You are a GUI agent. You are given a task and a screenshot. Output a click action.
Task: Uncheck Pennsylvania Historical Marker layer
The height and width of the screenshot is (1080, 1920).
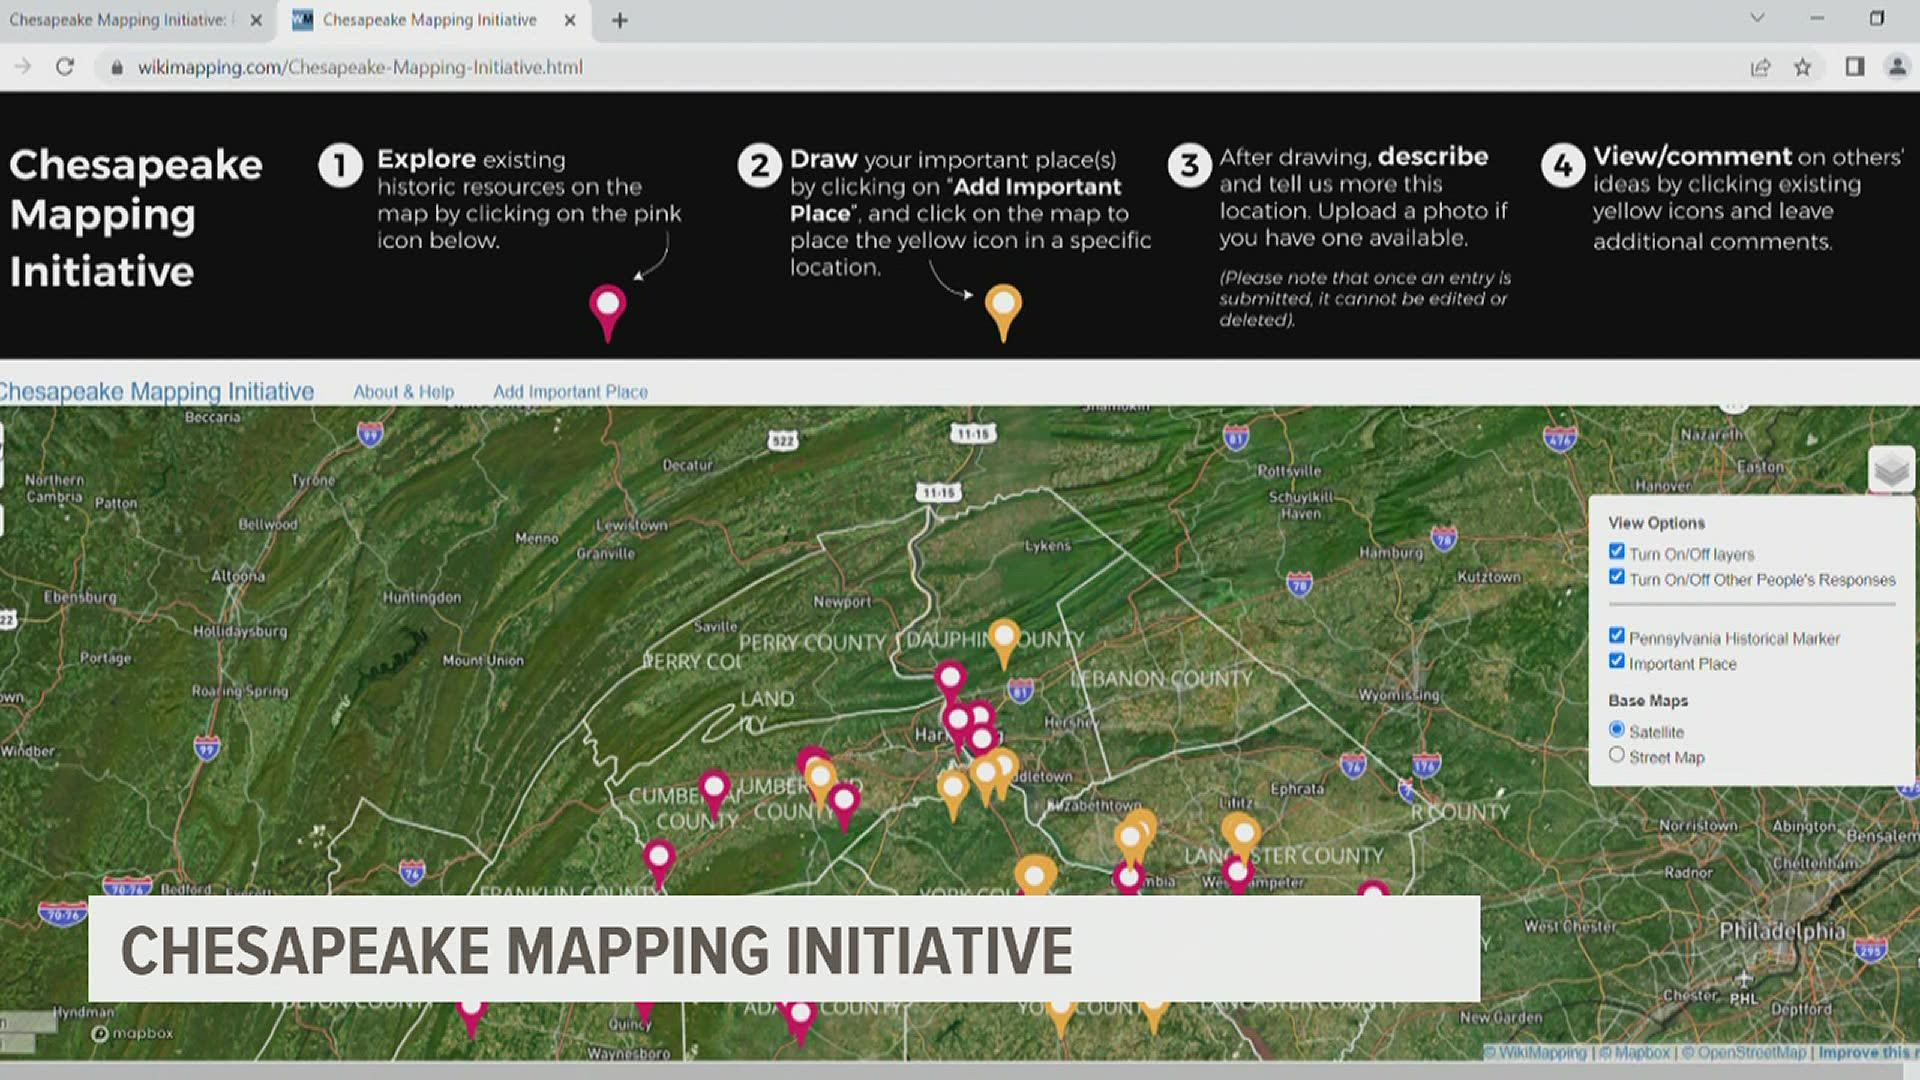tap(1616, 636)
